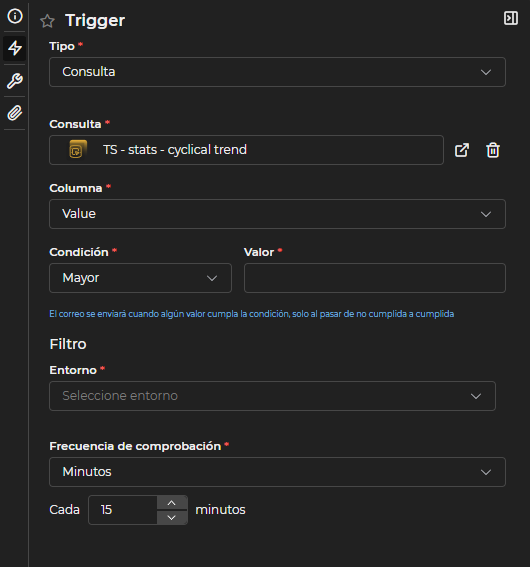530x567 pixels.
Task: Open the Seleccione entorno dropdown
Action: coord(272,396)
